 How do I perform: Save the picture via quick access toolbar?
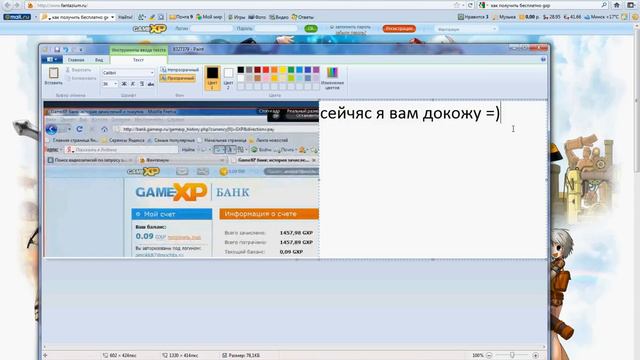pos(57,49)
